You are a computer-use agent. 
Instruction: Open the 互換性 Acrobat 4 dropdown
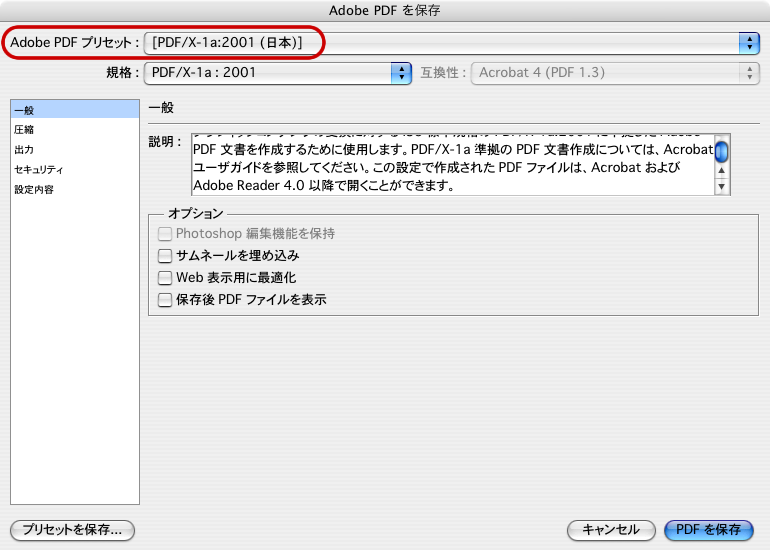click(615, 73)
